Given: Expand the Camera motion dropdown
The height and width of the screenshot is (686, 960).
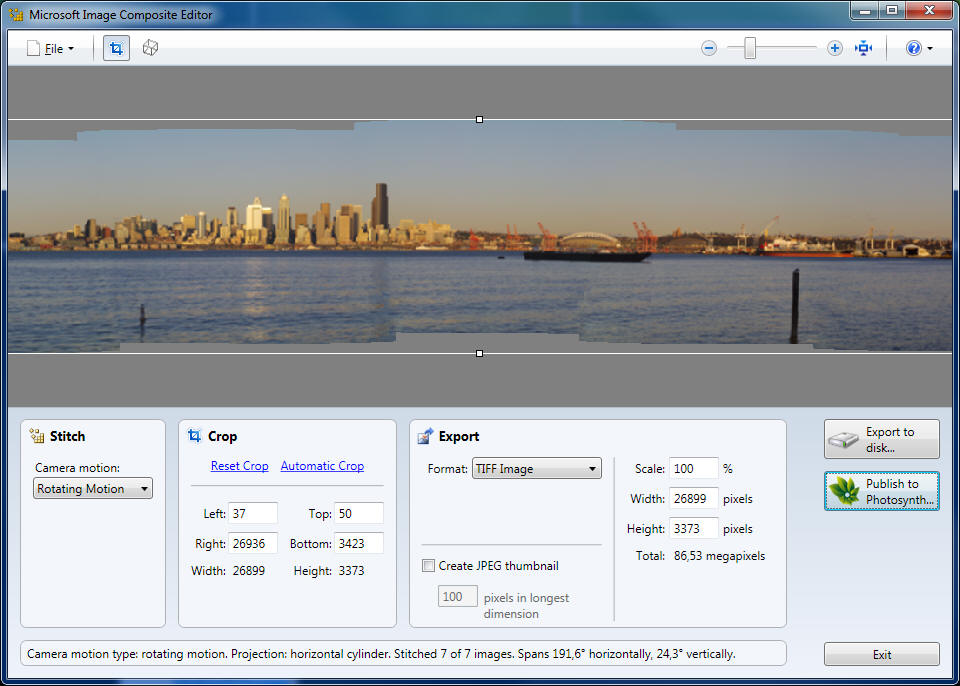Looking at the screenshot, I should pos(93,489).
